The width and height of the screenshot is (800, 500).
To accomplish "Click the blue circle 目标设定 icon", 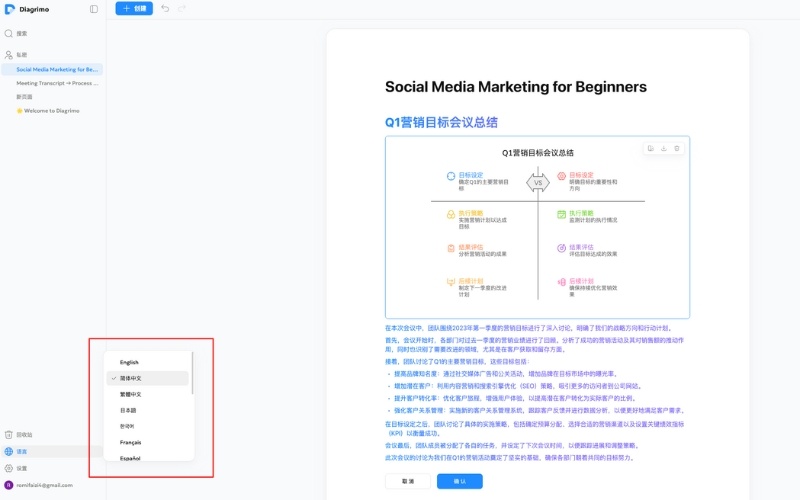I will pyautogui.click(x=451, y=176).
